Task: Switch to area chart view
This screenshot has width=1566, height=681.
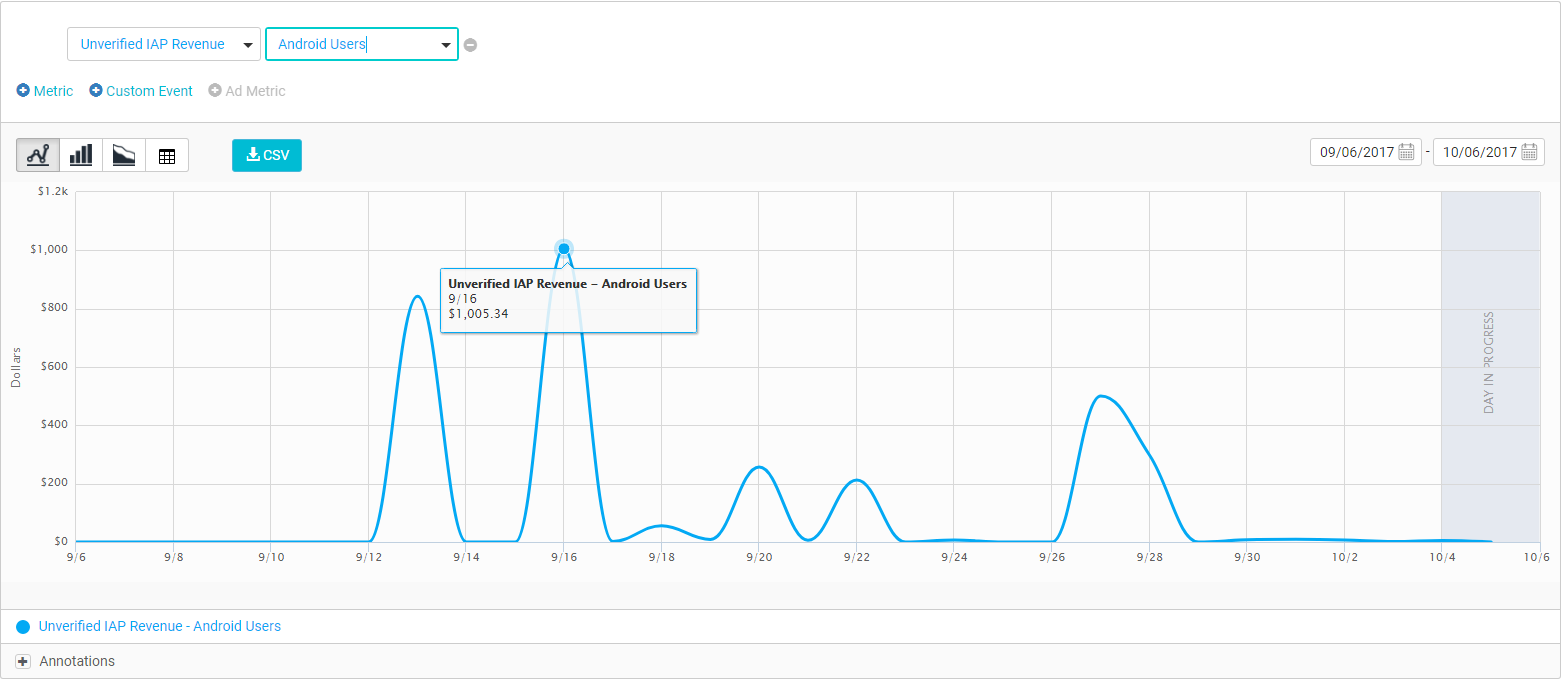Action: [x=124, y=155]
